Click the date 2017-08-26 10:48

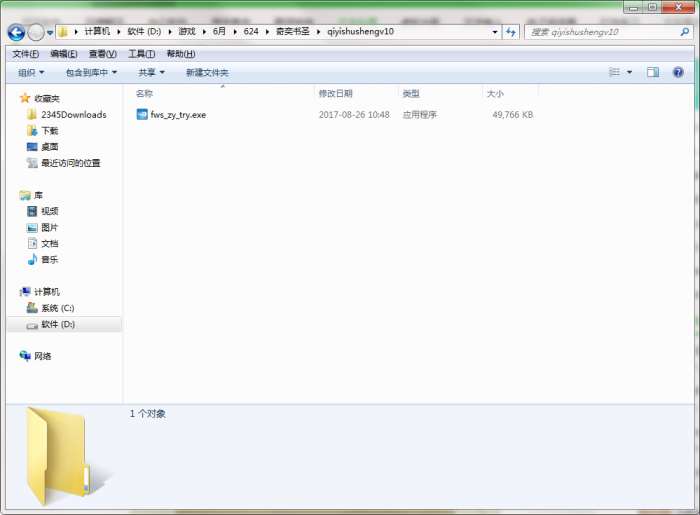click(354, 115)
